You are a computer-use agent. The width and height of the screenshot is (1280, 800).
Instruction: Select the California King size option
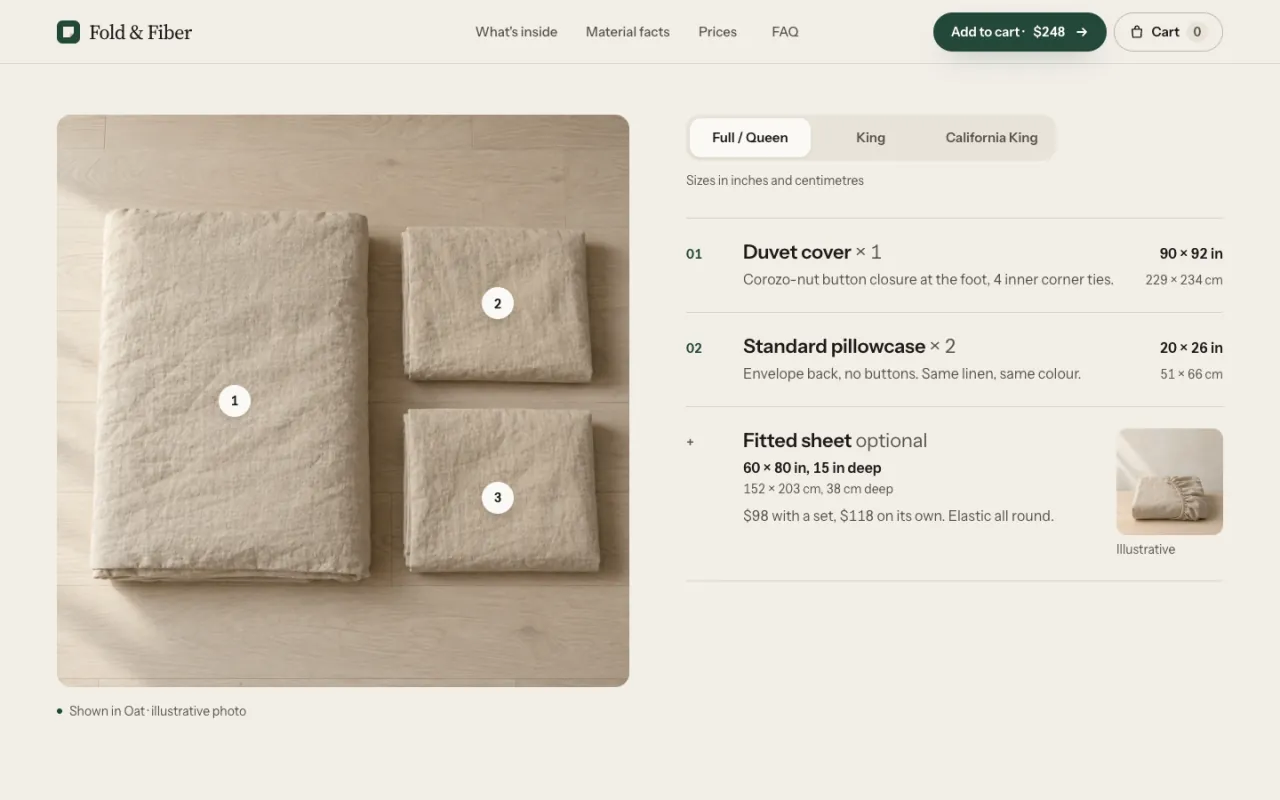pos(991,138)
